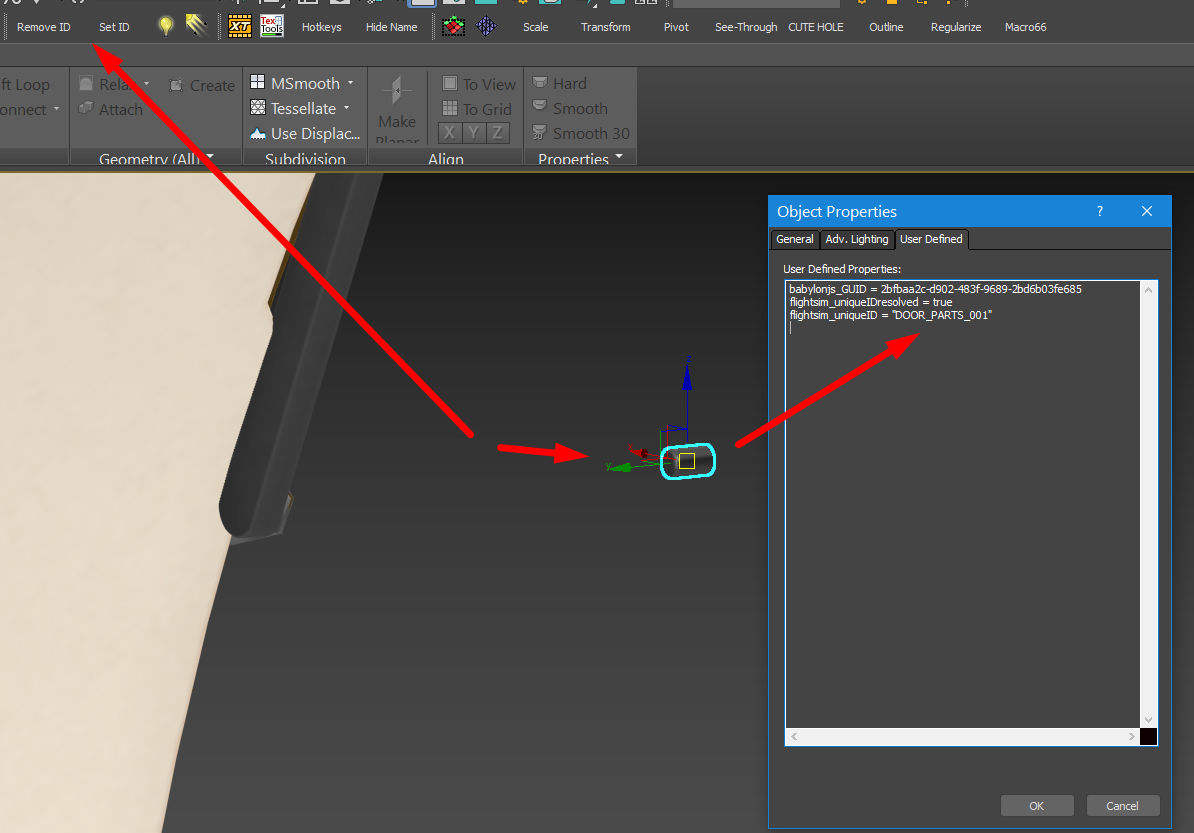The image size is (1194, 833).
Task: Click the Hotkeys toolbar button
Action: 321,27
